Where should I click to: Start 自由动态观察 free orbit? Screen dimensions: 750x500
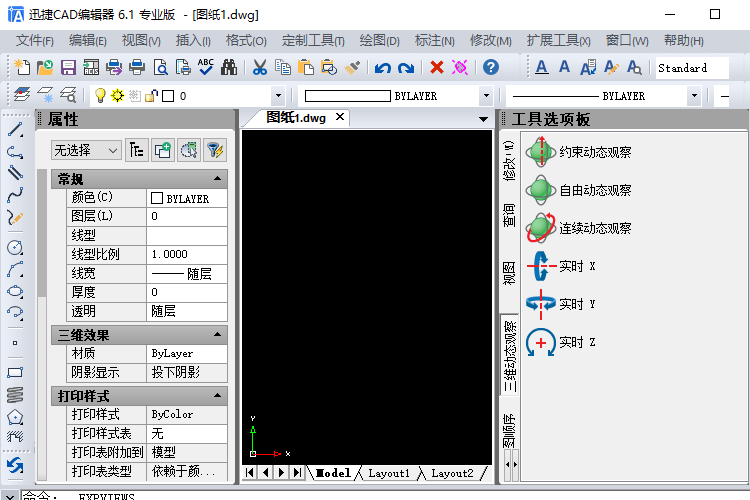[579, 190]
